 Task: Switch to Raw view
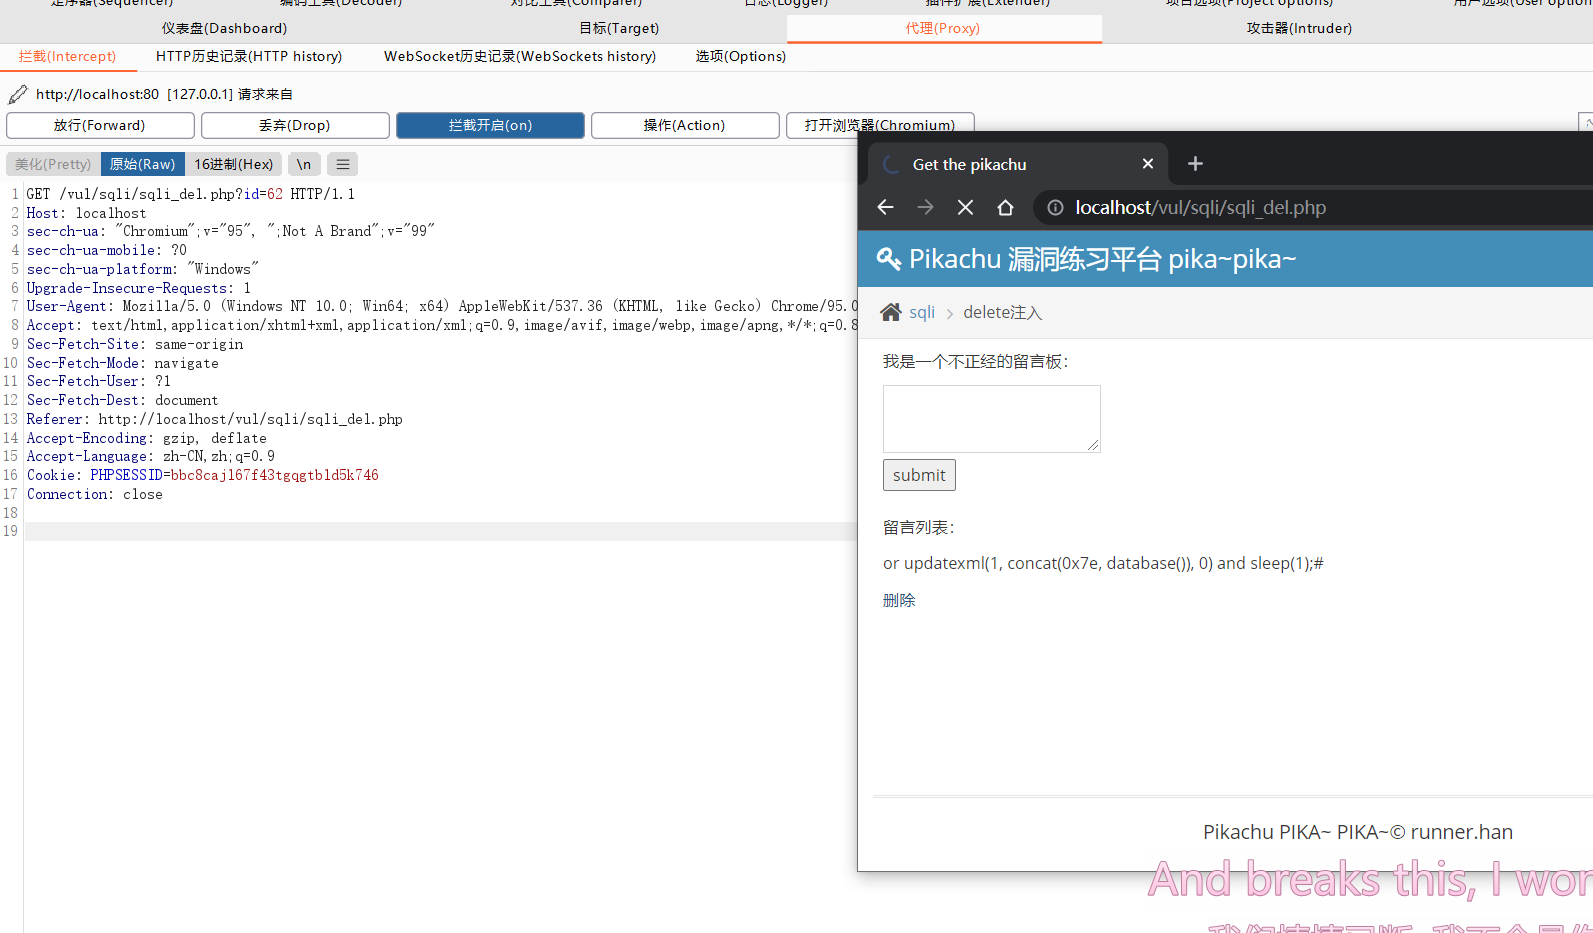click(x=143, y=164)
